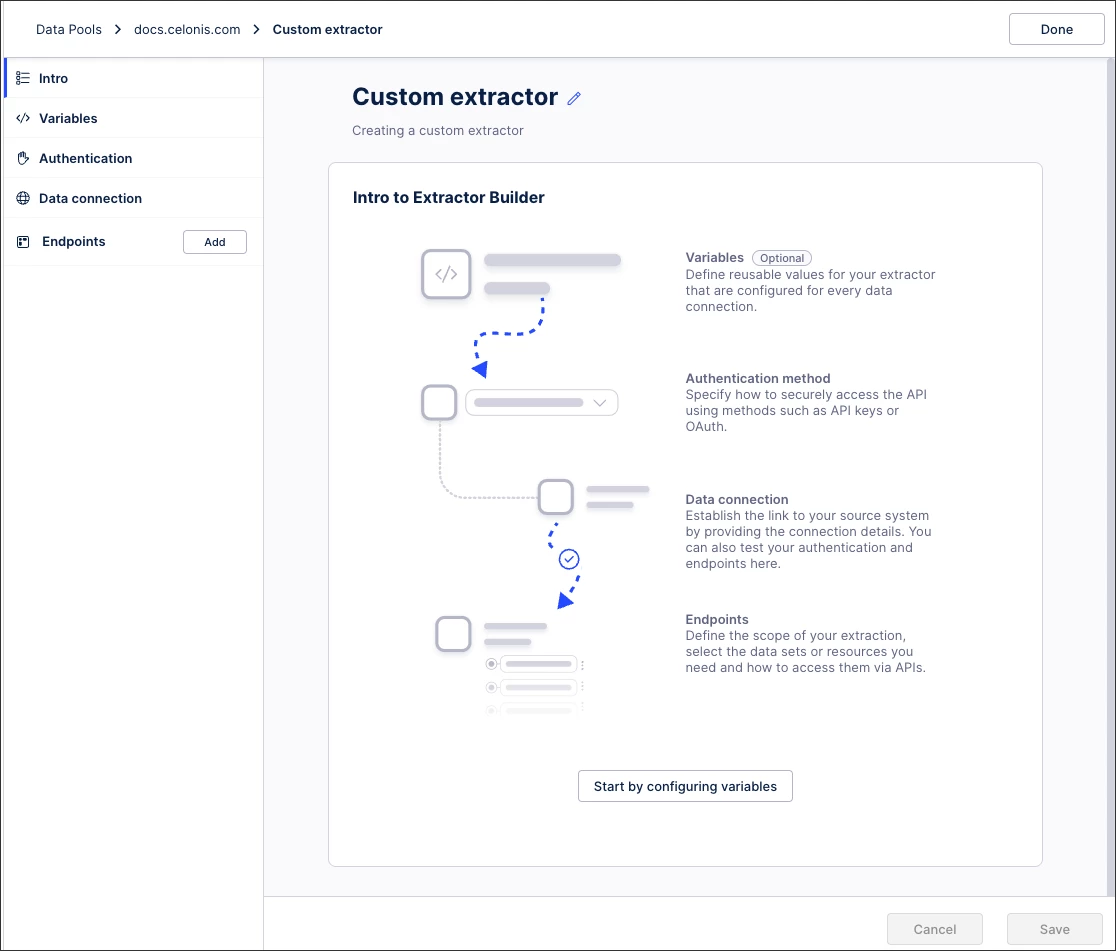Click the Authentication hand icon
This screenshot has width=1116, height=951.
pyautogui.click(x=23, y=158)
